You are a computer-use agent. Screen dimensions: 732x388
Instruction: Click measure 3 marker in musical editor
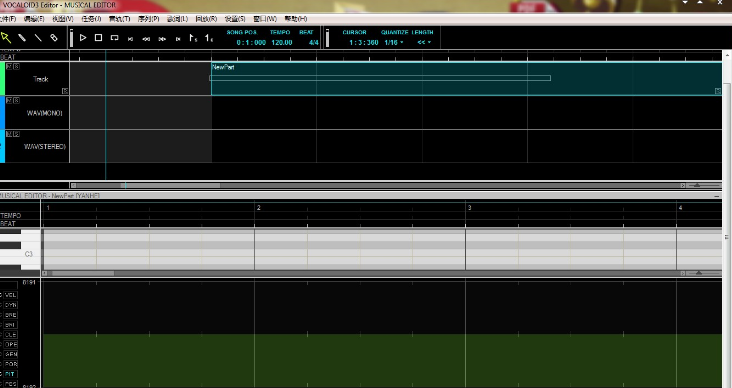[469, 208]
